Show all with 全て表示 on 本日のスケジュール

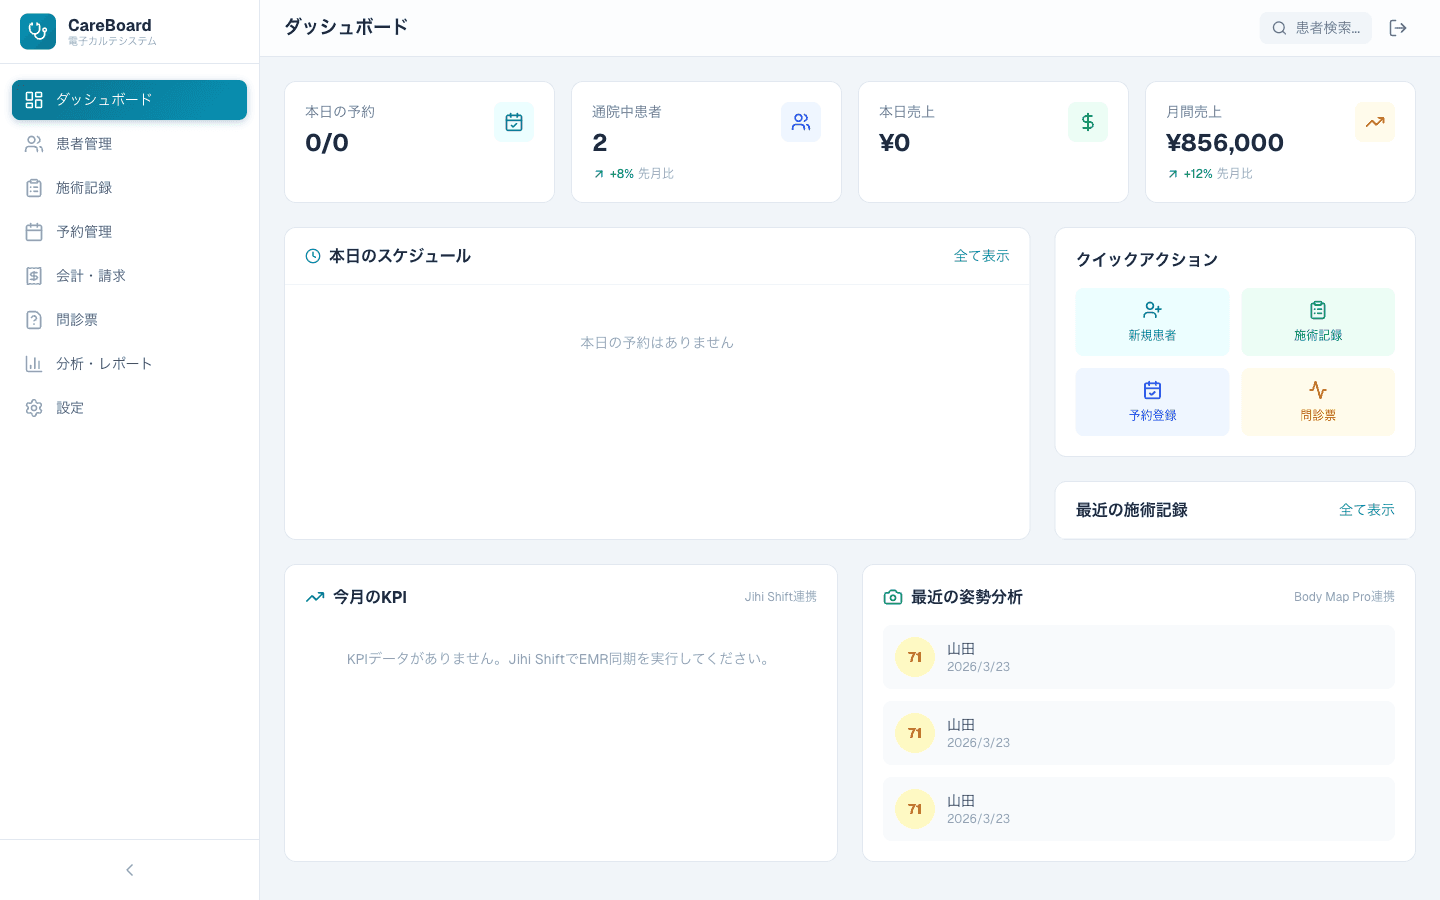click(x=981, y=256)
